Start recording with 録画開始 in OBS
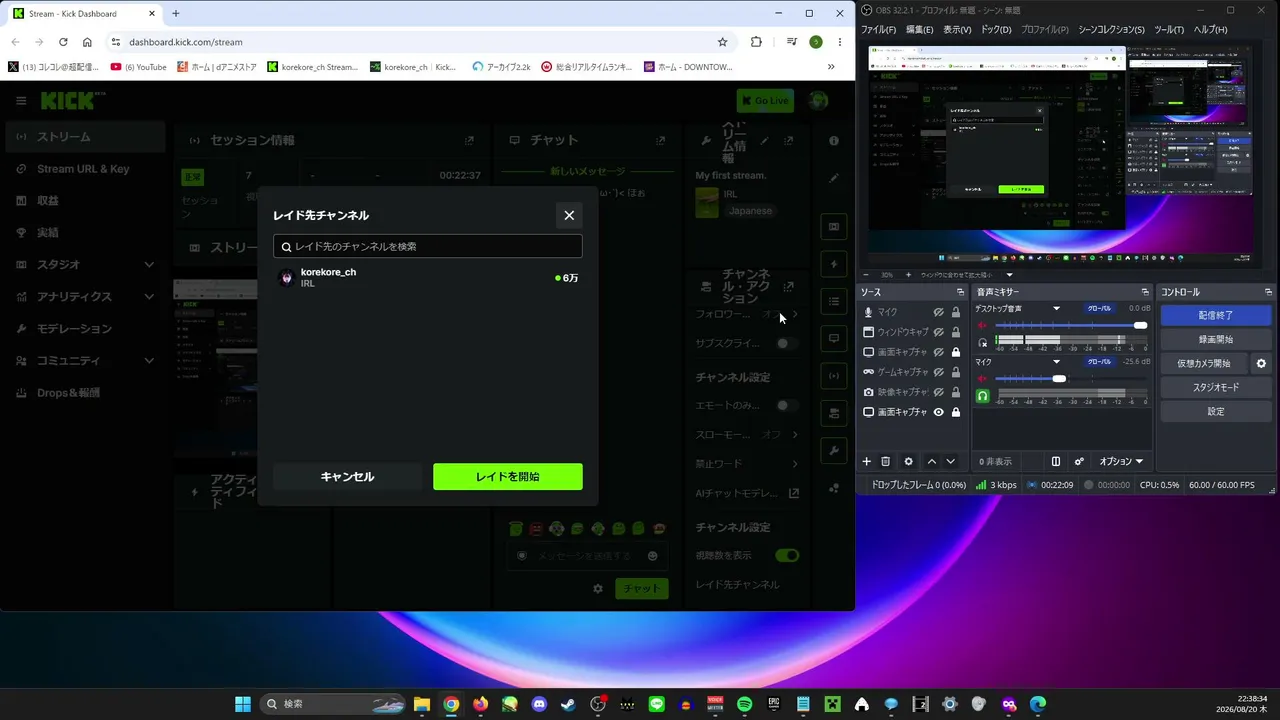The width and height of the screenshot is (1280, 720). pos(1215,339)
